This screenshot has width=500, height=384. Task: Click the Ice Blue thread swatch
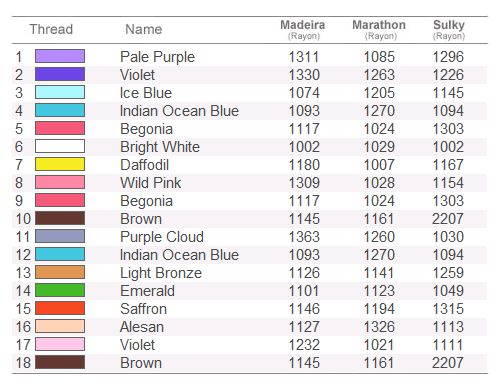tap(60, 92)
